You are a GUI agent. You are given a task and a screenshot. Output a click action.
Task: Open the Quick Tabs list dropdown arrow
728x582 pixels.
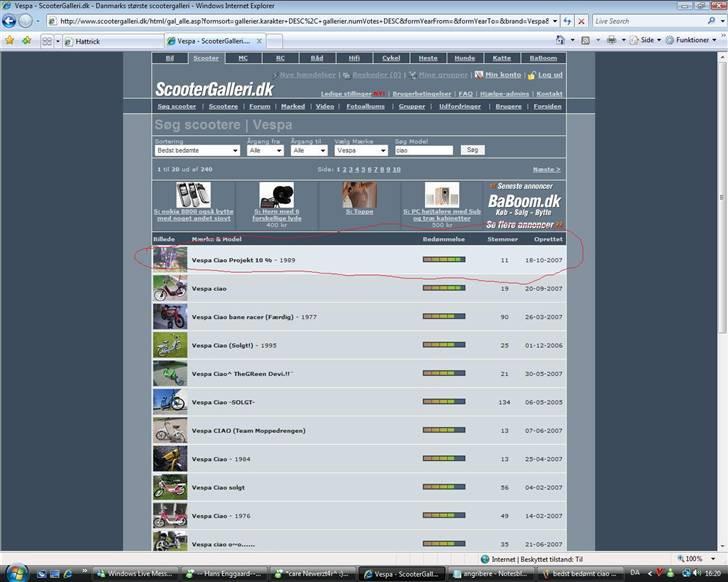pos(58,41)
